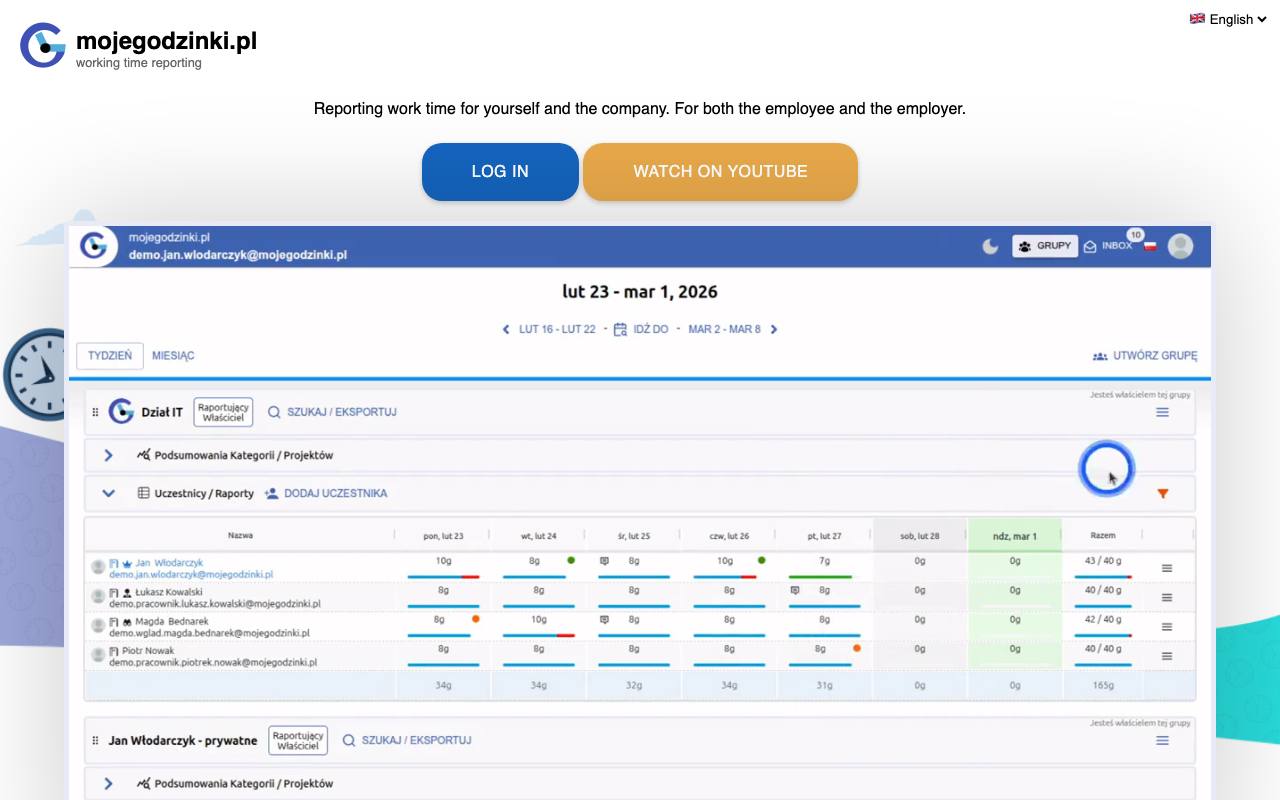Click the ndz, mar 1 column header
Screen dimensions: 1280x800
point(1014,536)
